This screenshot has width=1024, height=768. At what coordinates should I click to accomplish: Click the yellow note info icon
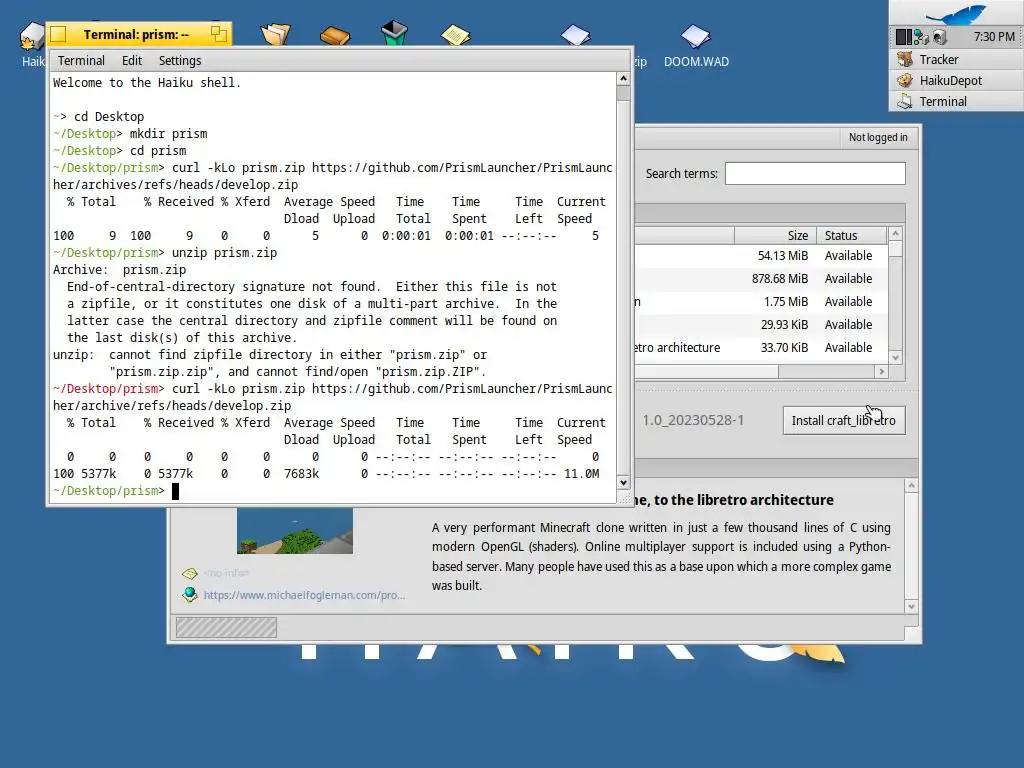[x=190, y=573]
